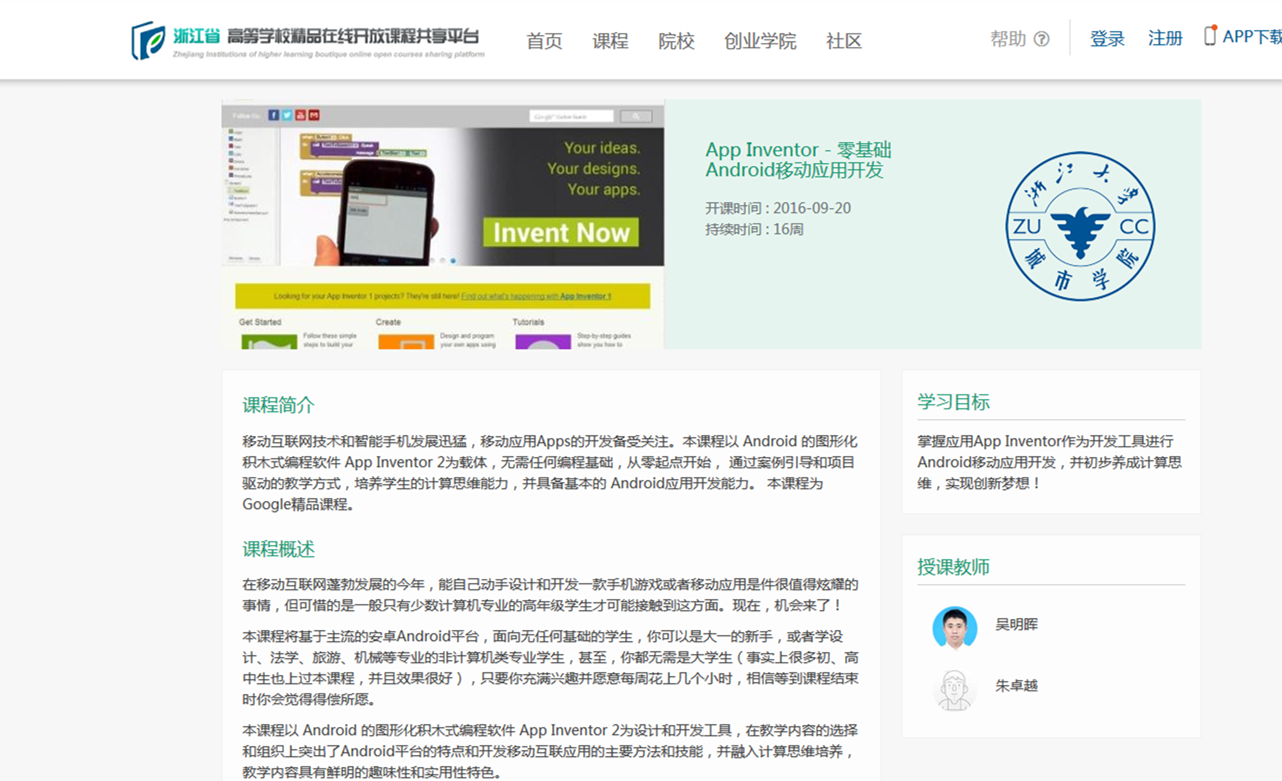This screenshot has width=1282, height=781.
Task: Open the 院校 institutions menu
Action: tap(676, 41)
